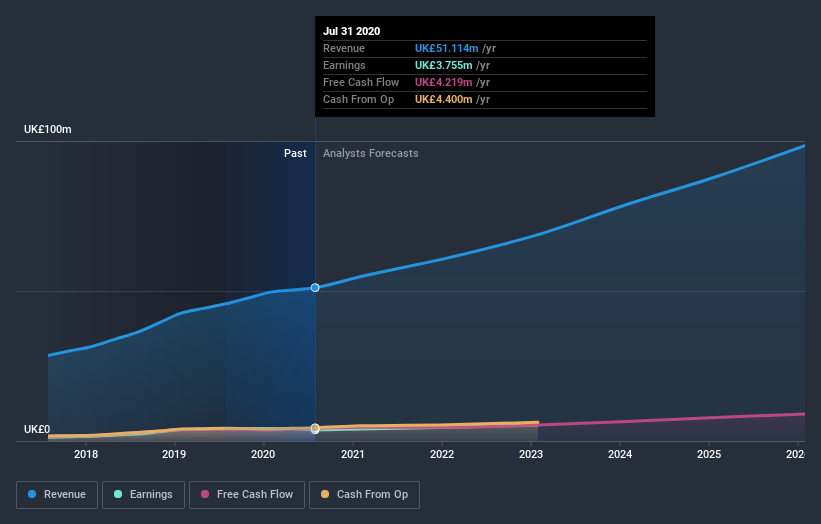The height and width of the screenshot is (524, 821).
Task: Click the Cash From Op marker near UK£0
Action: point(315,428)
